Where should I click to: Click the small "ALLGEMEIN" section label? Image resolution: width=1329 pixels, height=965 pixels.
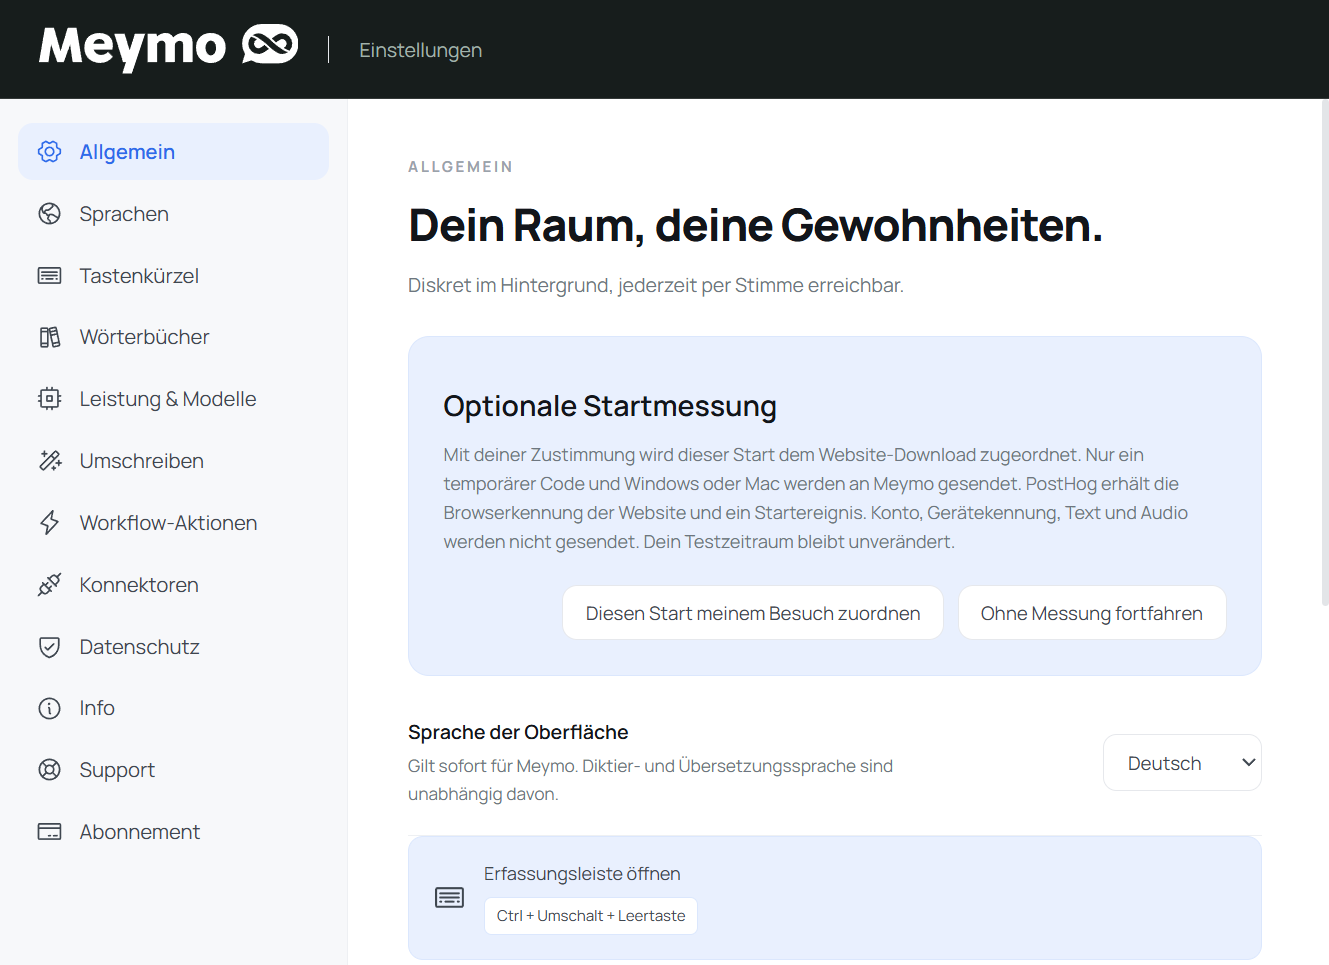point(461,167)
